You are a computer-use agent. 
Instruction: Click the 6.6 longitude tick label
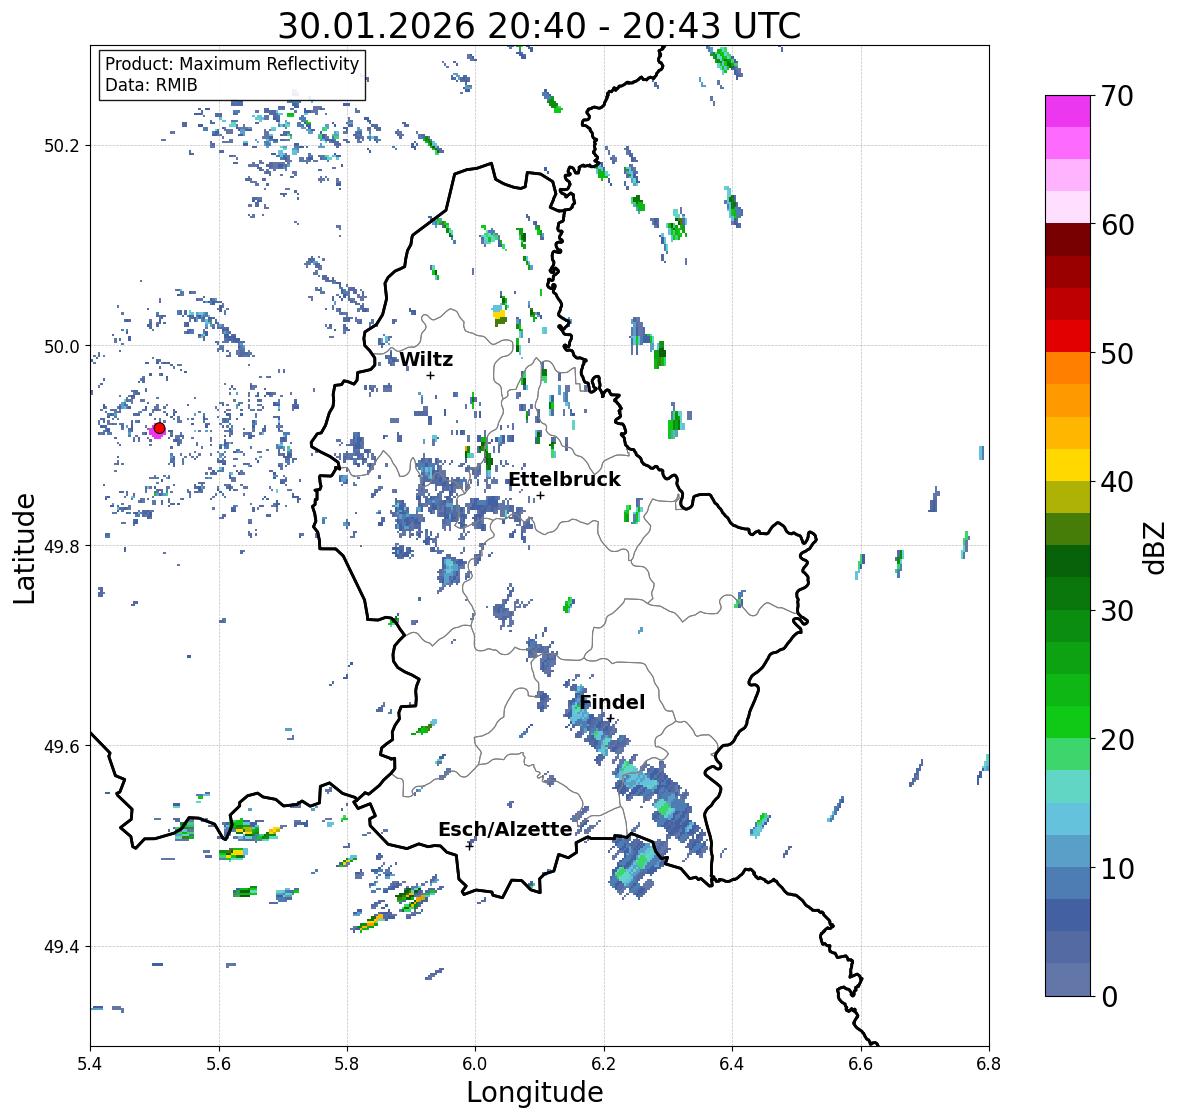coord(861,1064)
